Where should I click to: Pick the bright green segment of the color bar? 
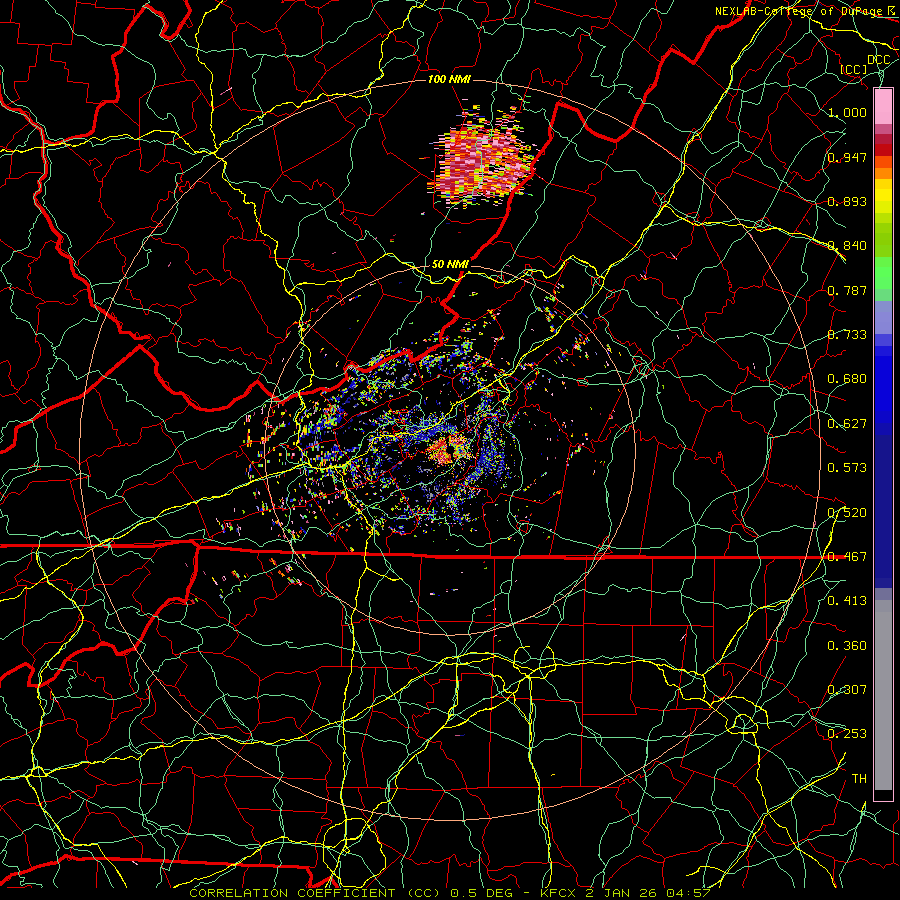883,273
